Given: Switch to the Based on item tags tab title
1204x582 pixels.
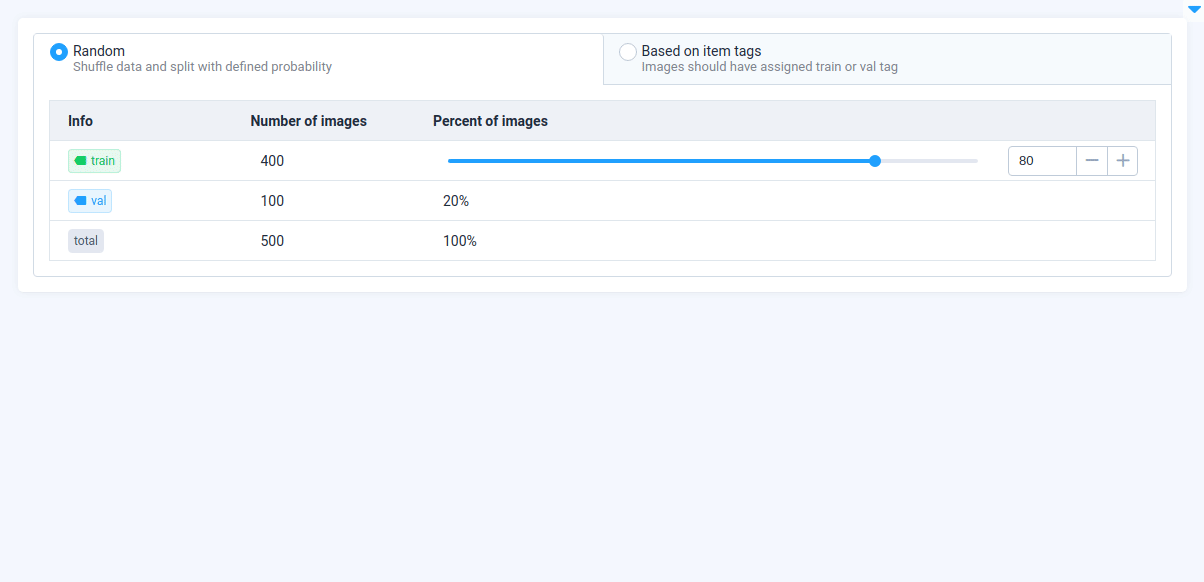Looking at the screenshot, I should tap(701, 51).
